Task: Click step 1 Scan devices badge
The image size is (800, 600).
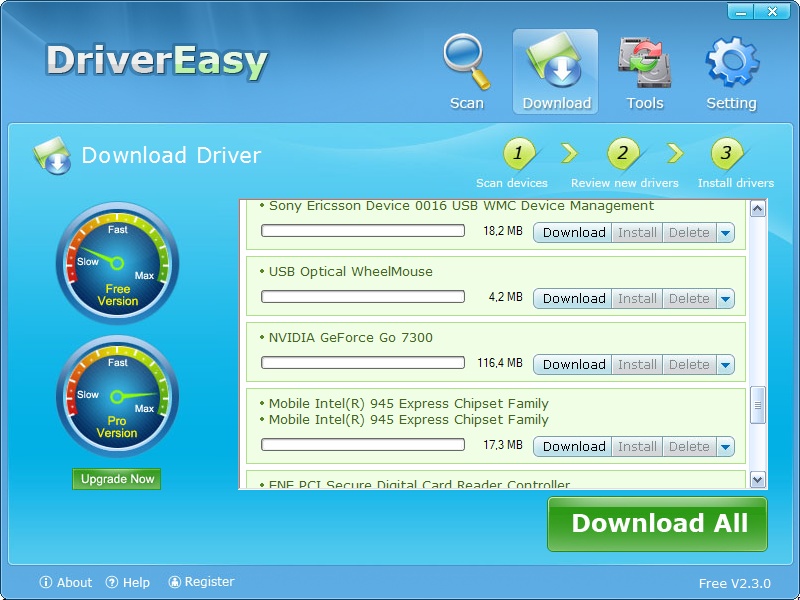Action: click(x=518, y=154)
